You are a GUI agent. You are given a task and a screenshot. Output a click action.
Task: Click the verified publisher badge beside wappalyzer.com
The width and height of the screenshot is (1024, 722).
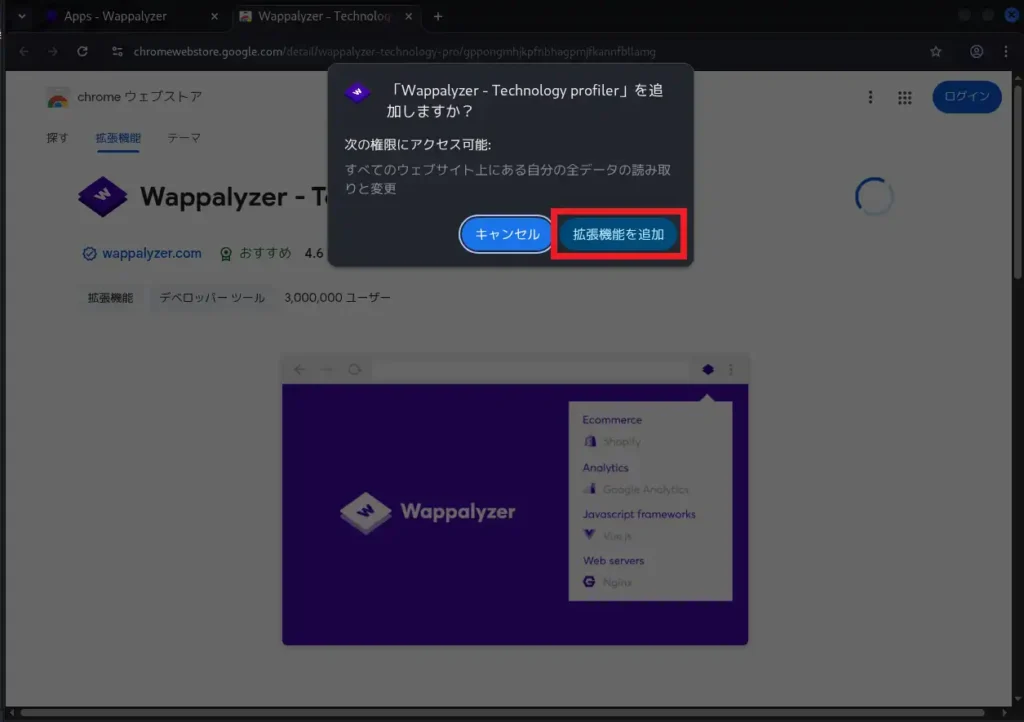coord(88,253)
